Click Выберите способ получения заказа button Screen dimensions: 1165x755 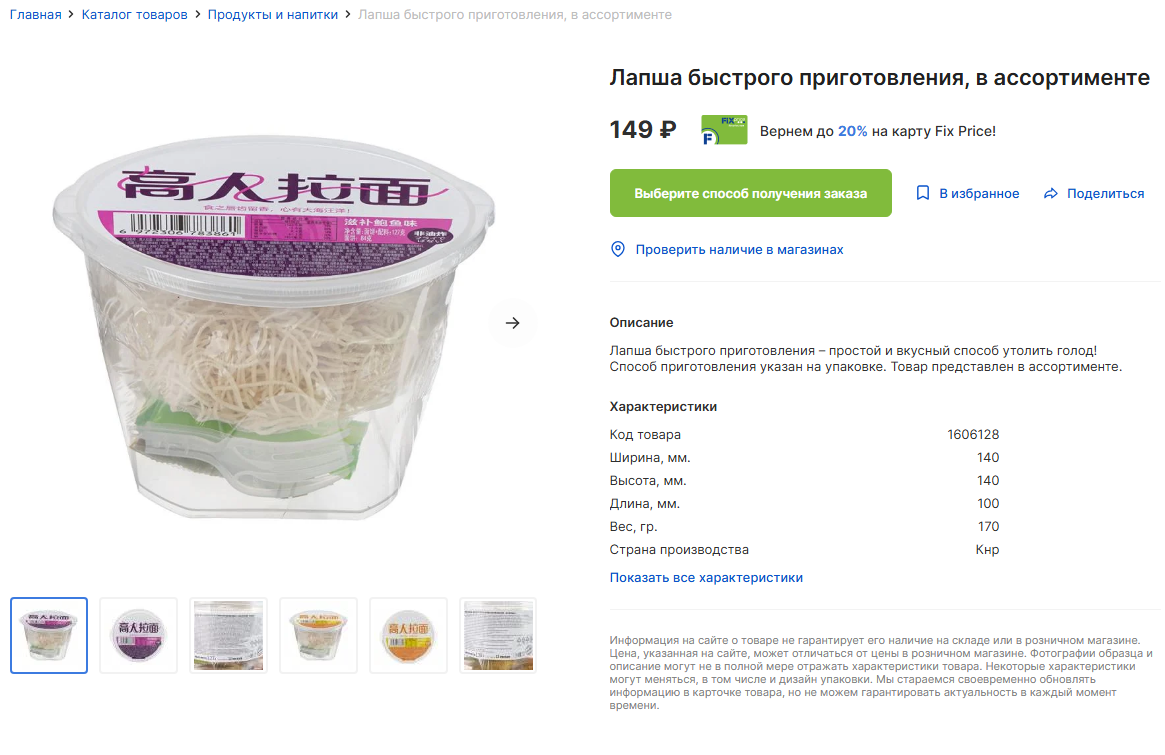[750, 193]
